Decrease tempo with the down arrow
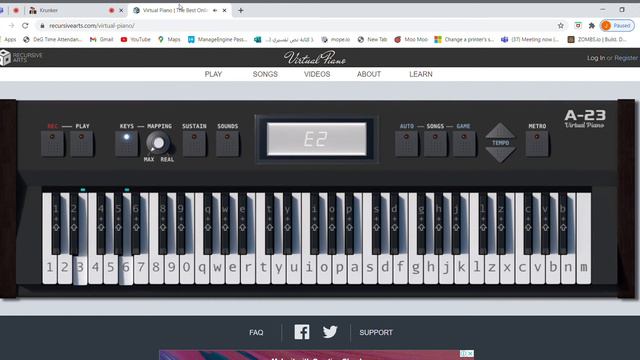Image resolution: width=640 pixels, height=360 pixels. pos(500,155)
